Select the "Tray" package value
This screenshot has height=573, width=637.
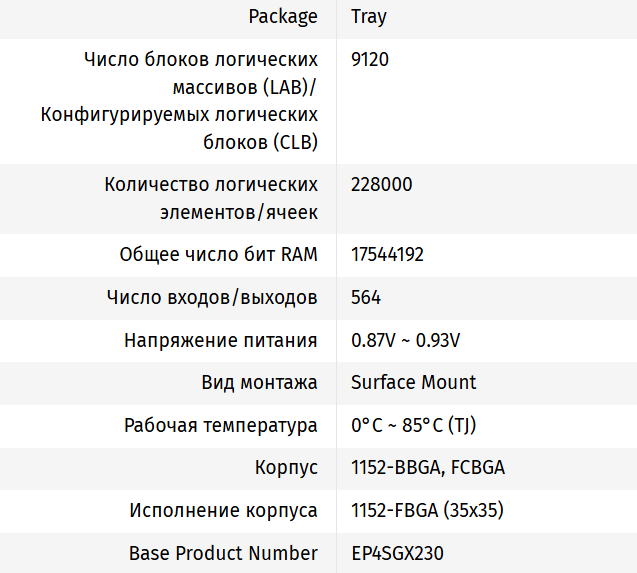pyautogui.click(x=369, y=16)
